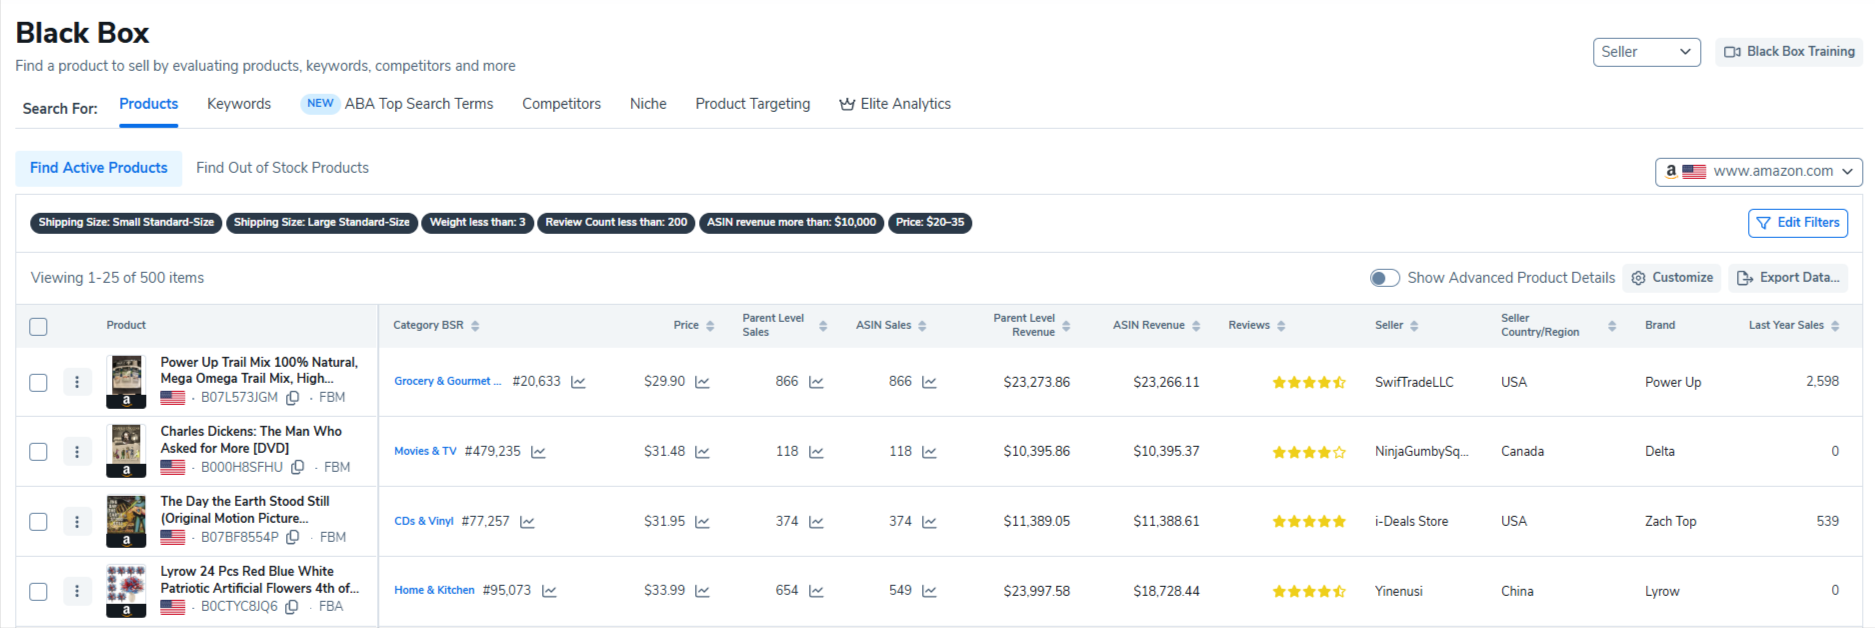Open parent sales chart in CDs & Vinyl row
This screenshot has width=1875, height=628.
point(816,522)
